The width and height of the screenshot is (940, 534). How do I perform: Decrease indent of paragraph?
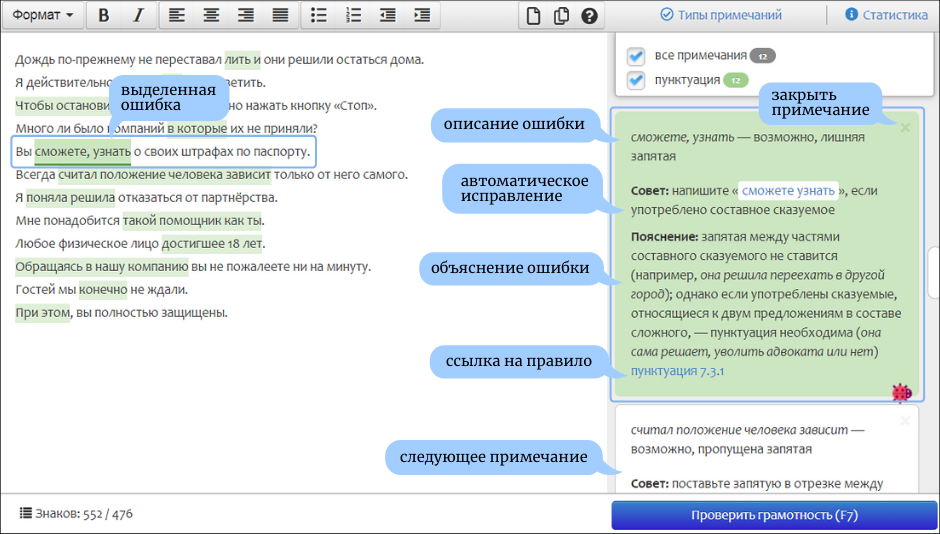tap(388, 16)
